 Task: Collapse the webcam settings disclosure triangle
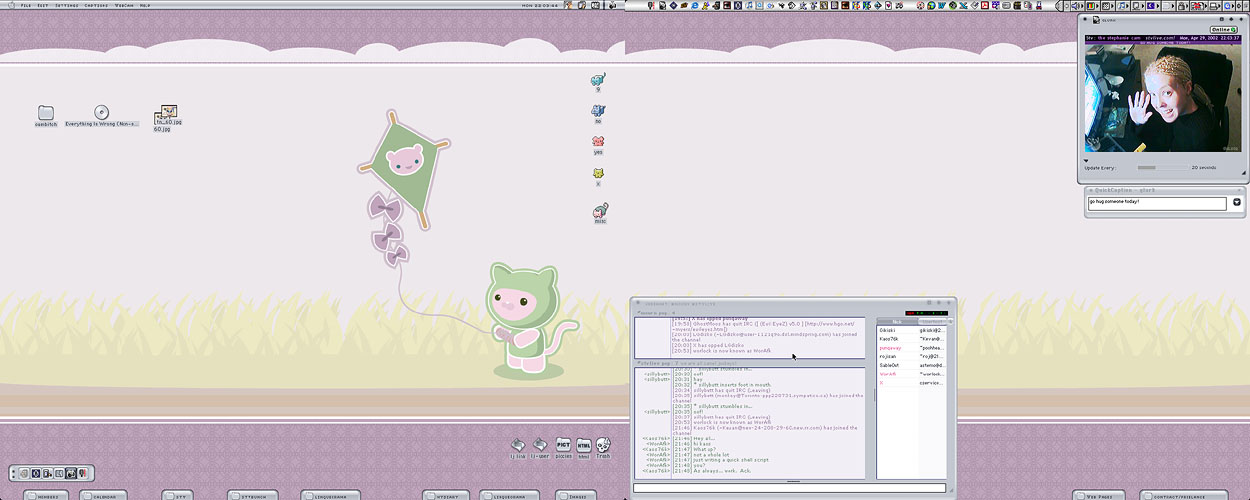1087,159
